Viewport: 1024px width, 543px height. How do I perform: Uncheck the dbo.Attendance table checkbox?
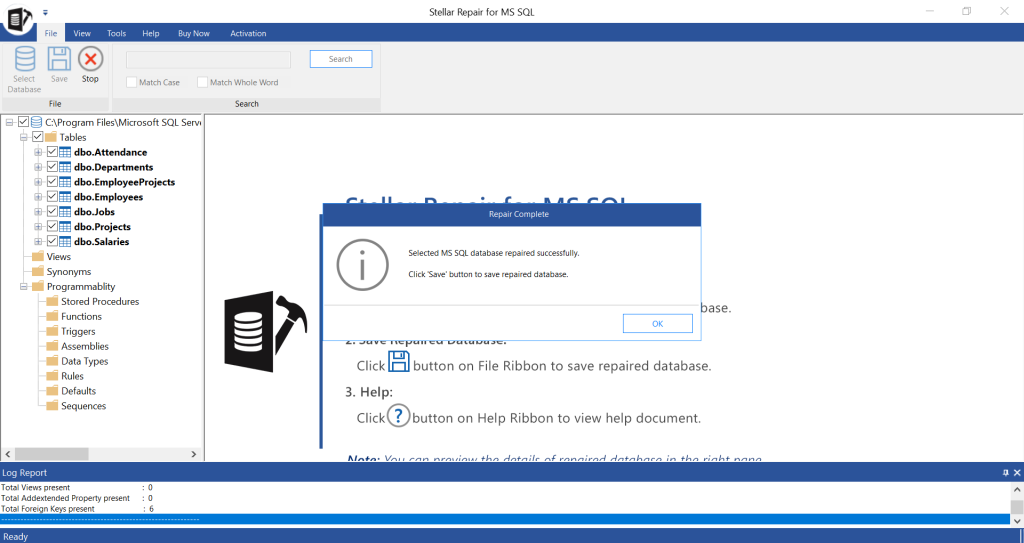coord(52,152)
